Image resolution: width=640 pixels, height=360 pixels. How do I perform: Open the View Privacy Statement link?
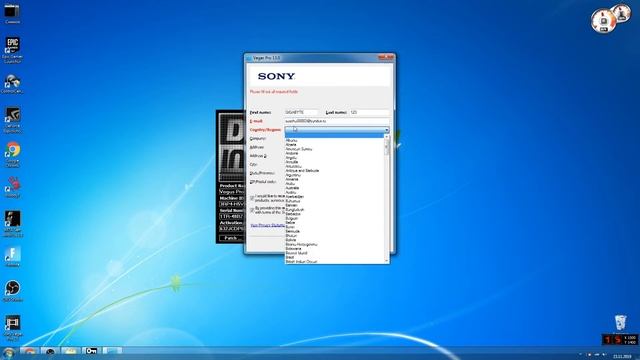268,225
